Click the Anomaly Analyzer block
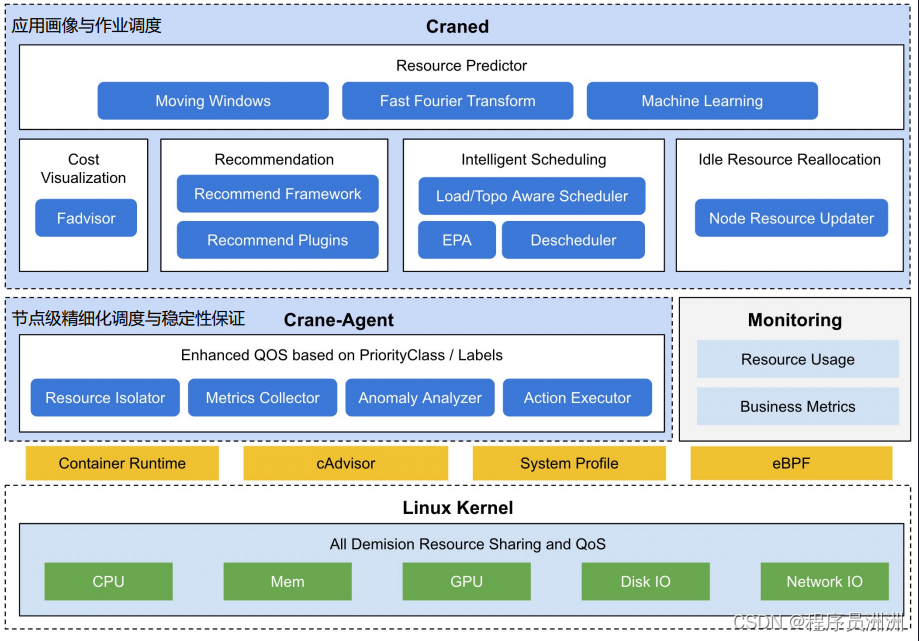 pyautogui.click(x=420, y=397)
